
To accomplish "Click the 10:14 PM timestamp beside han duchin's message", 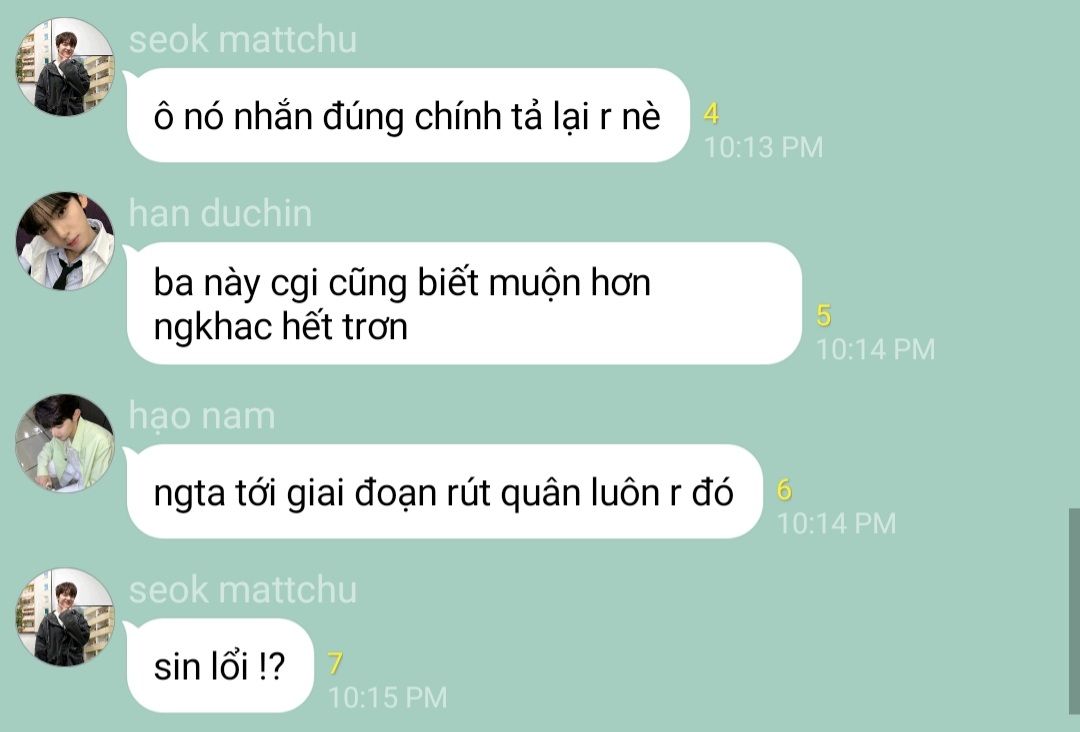I will click(875, 349).
